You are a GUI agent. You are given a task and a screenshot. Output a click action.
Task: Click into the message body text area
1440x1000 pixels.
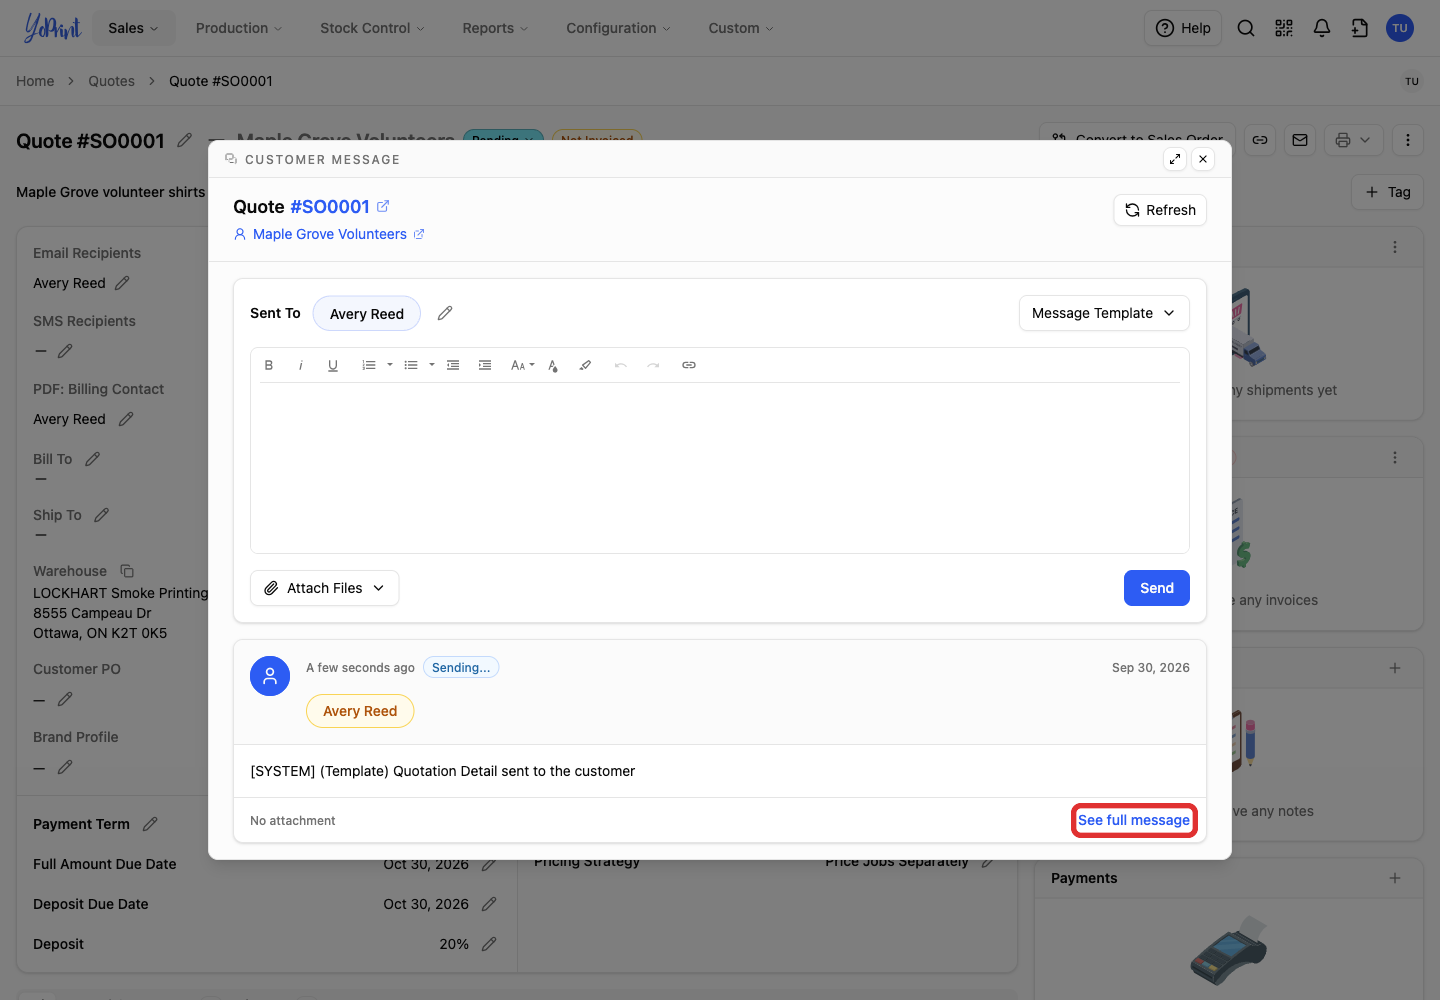coord(720,467)
